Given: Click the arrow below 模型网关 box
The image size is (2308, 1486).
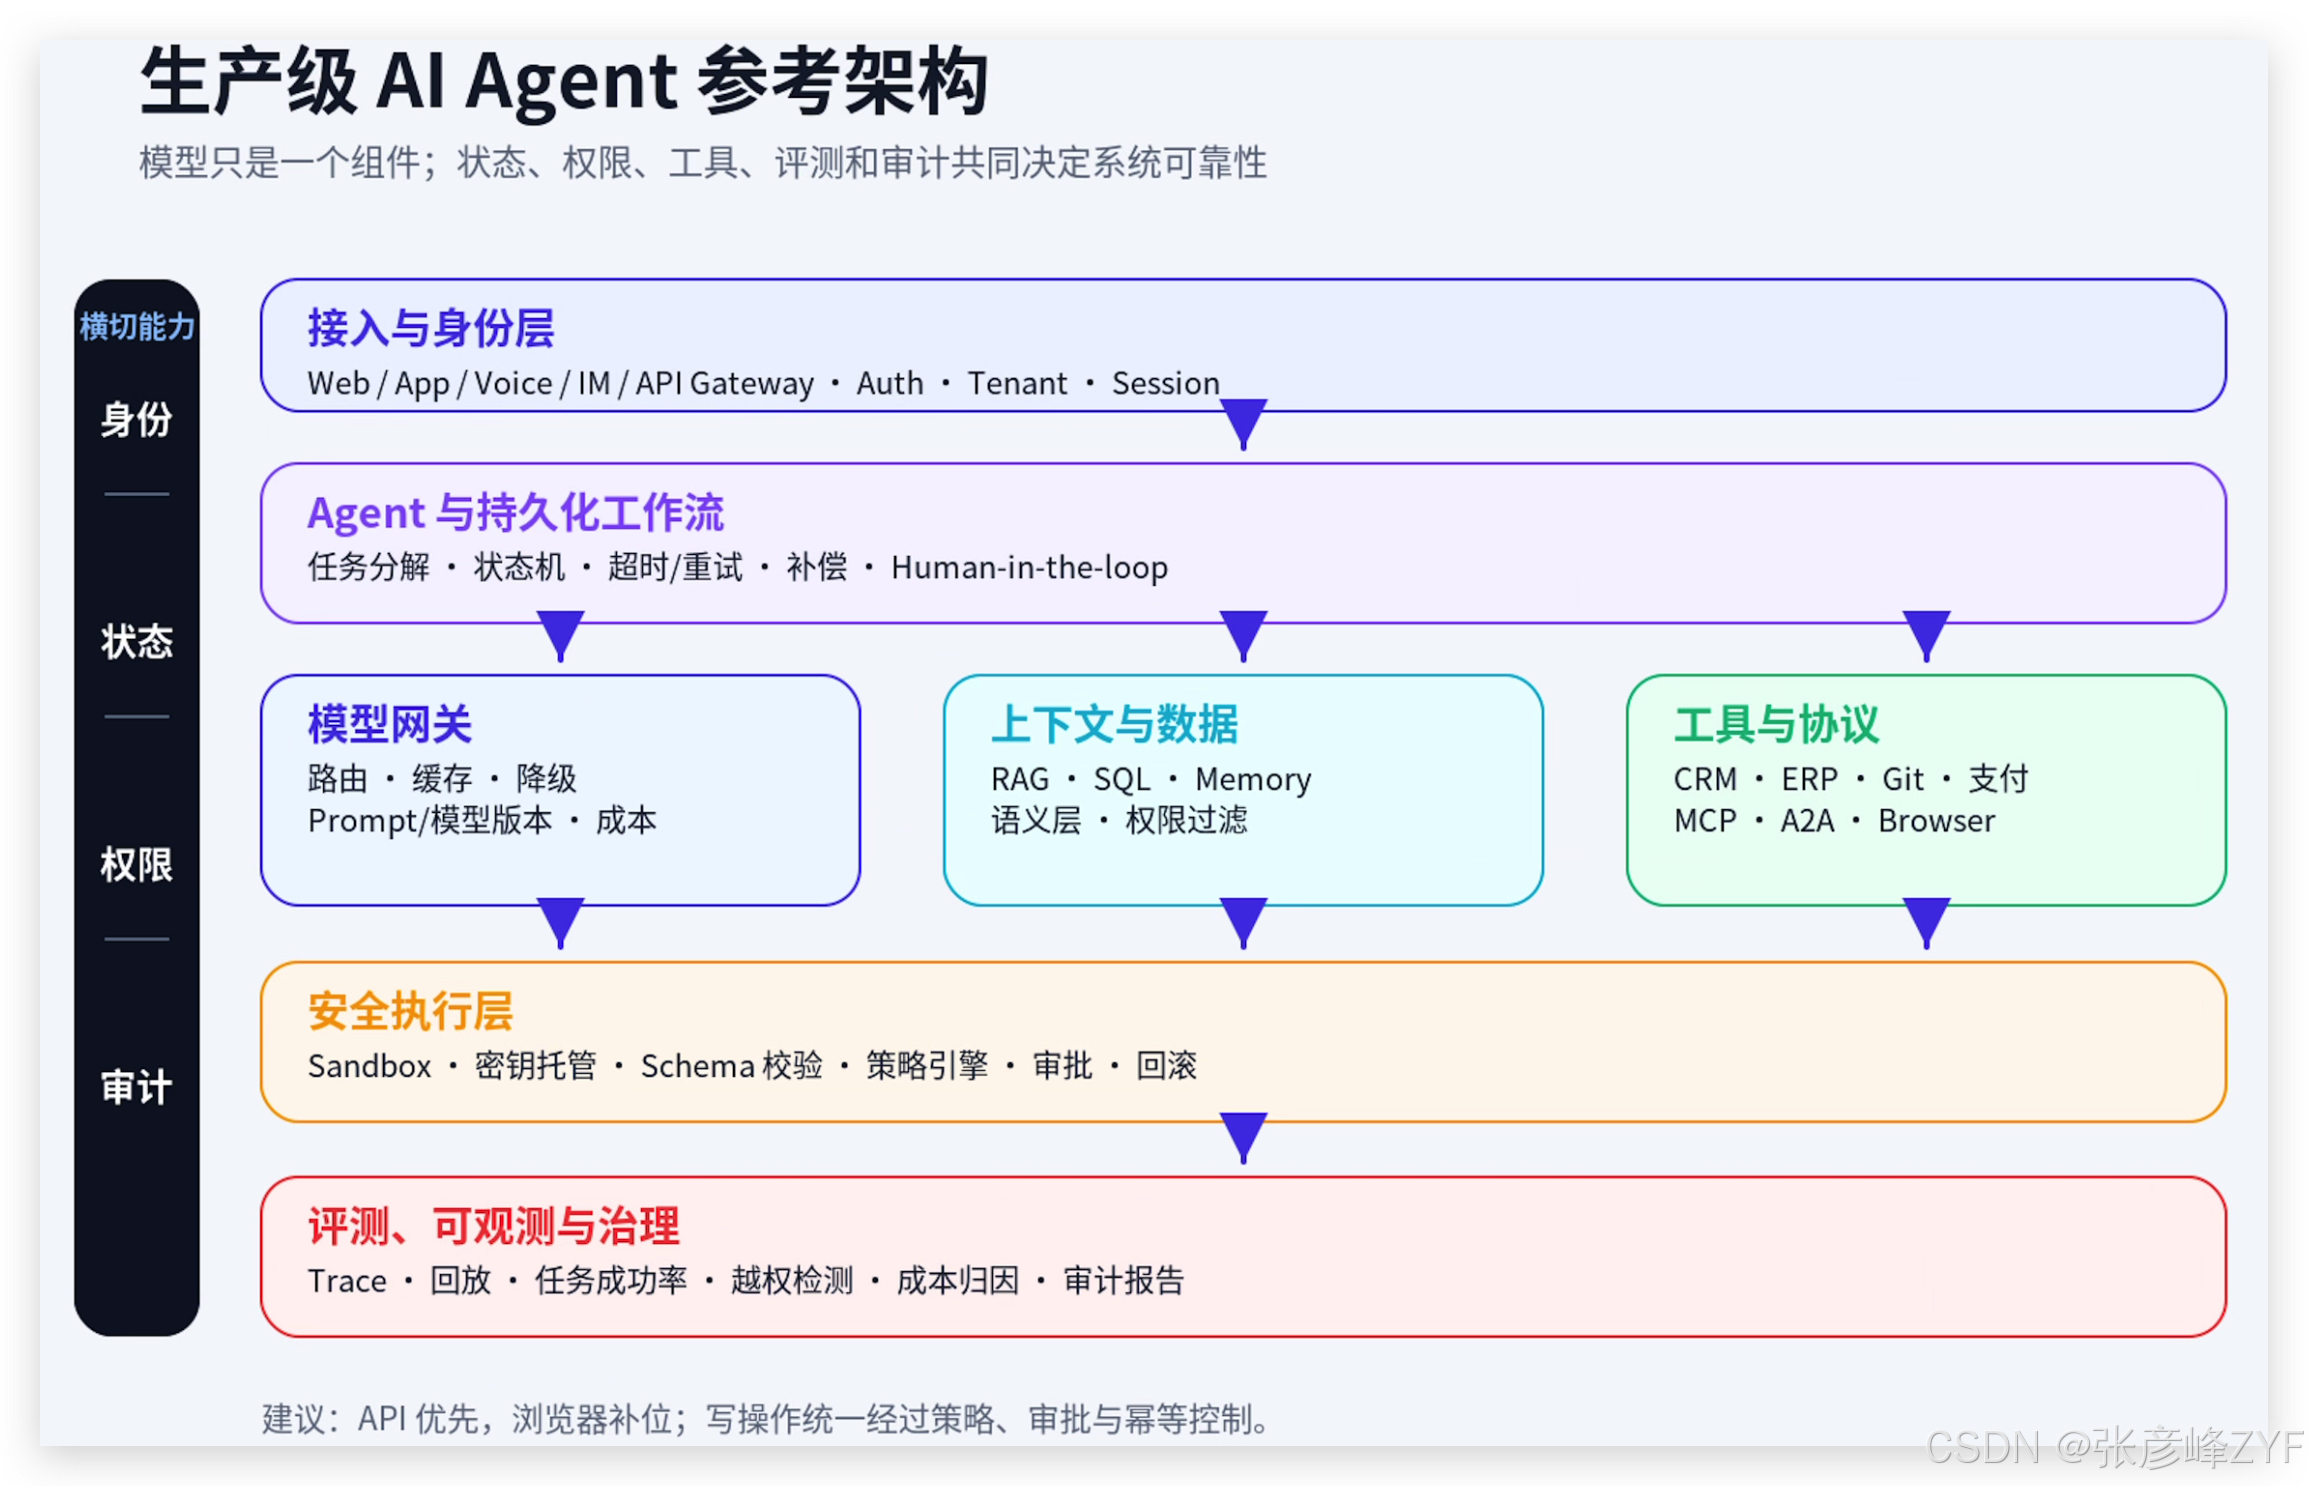Looking at the screenshot, I should point(560,923).
